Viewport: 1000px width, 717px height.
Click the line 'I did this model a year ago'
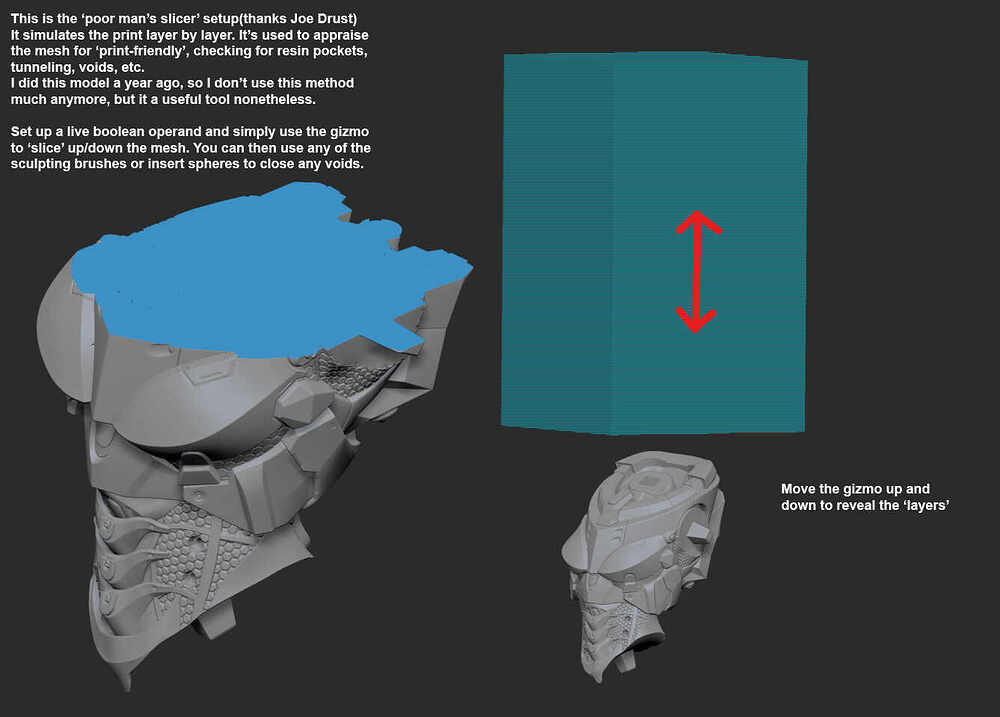pyautogui.click(x=182, y=83)
